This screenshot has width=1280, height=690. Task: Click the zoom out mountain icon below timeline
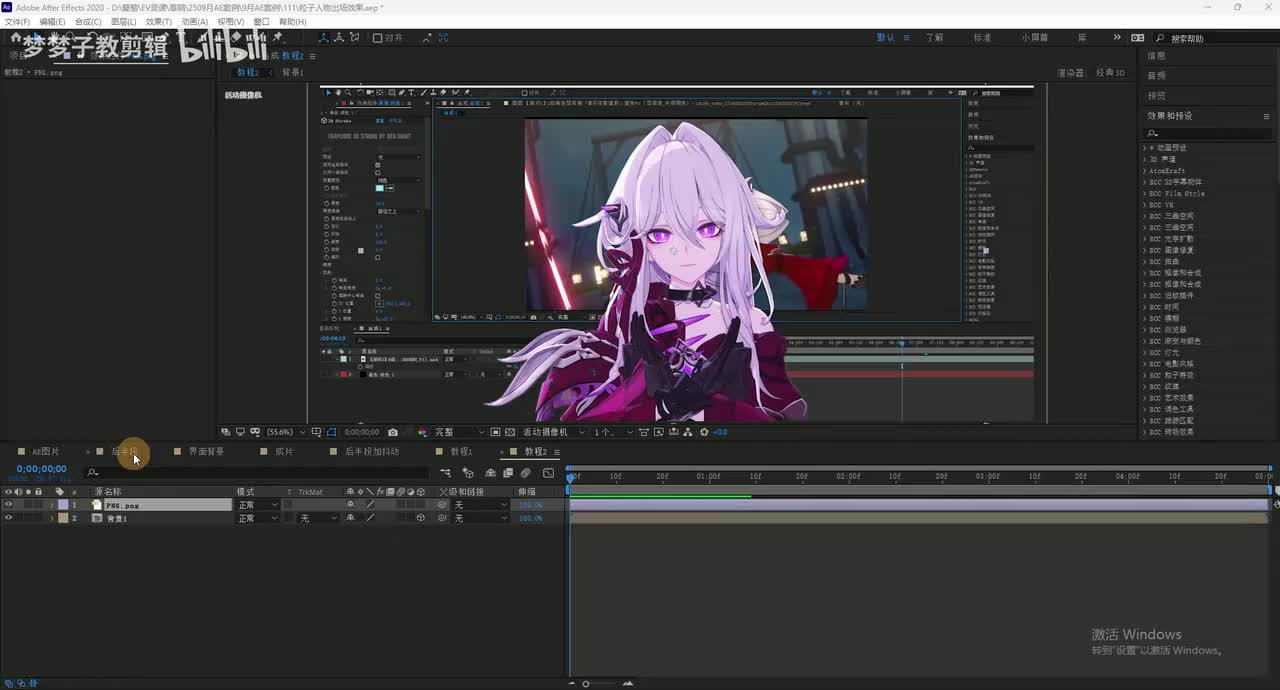point(573,684)
